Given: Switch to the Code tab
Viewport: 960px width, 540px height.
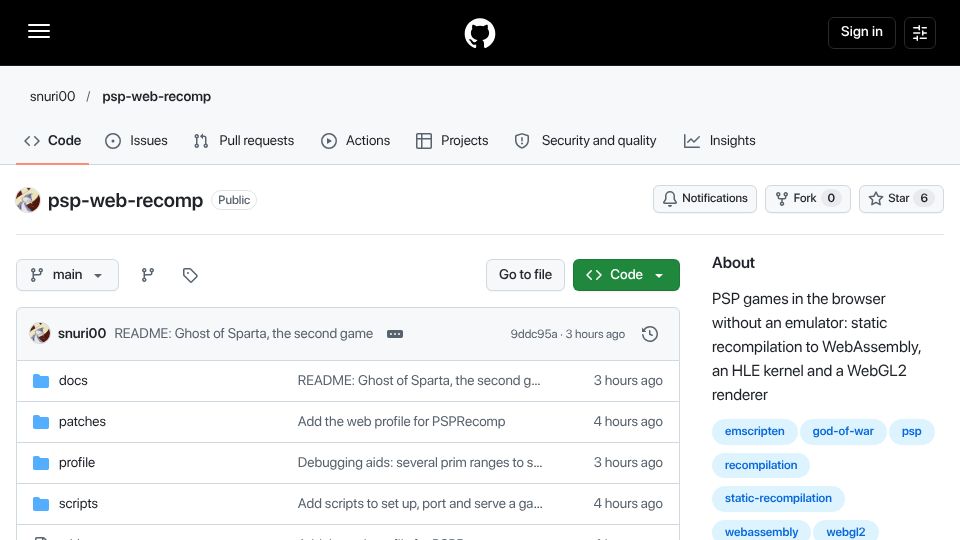Looking at the screenshot, I should pyautogui.click(x=53, y=141).
